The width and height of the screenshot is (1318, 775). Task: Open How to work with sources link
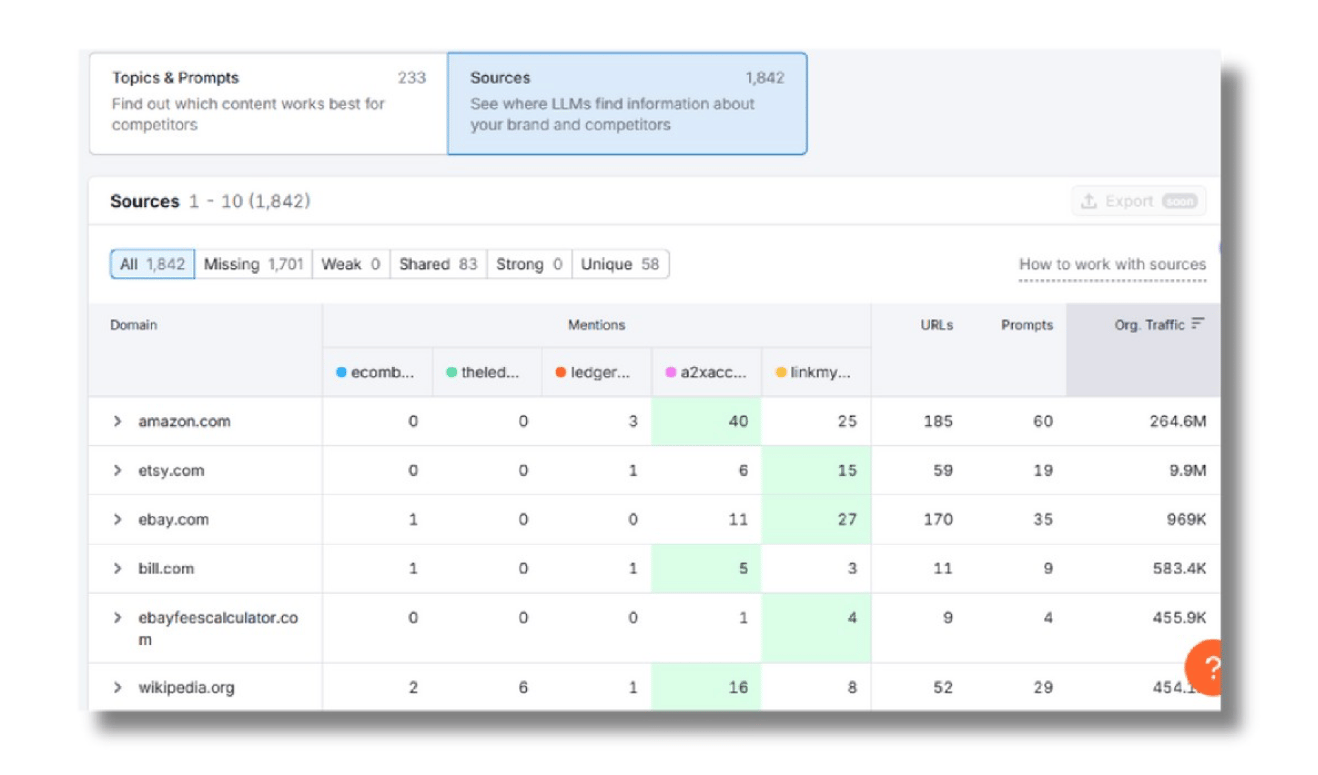click(x=1112, y=265)
